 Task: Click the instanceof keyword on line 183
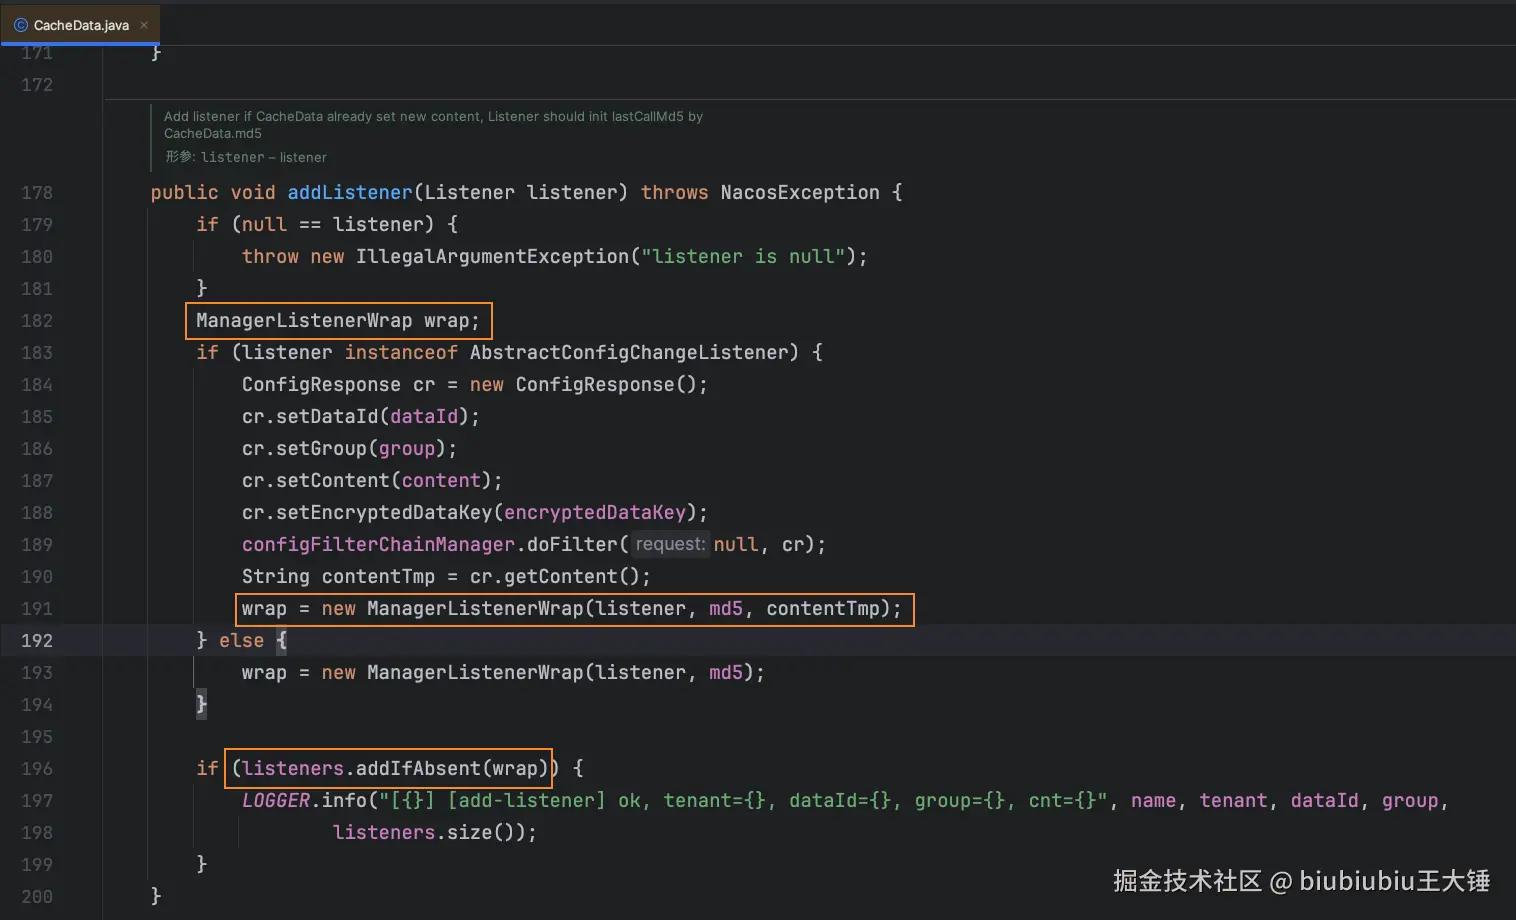pyautogui.click(x=401, y=353)
